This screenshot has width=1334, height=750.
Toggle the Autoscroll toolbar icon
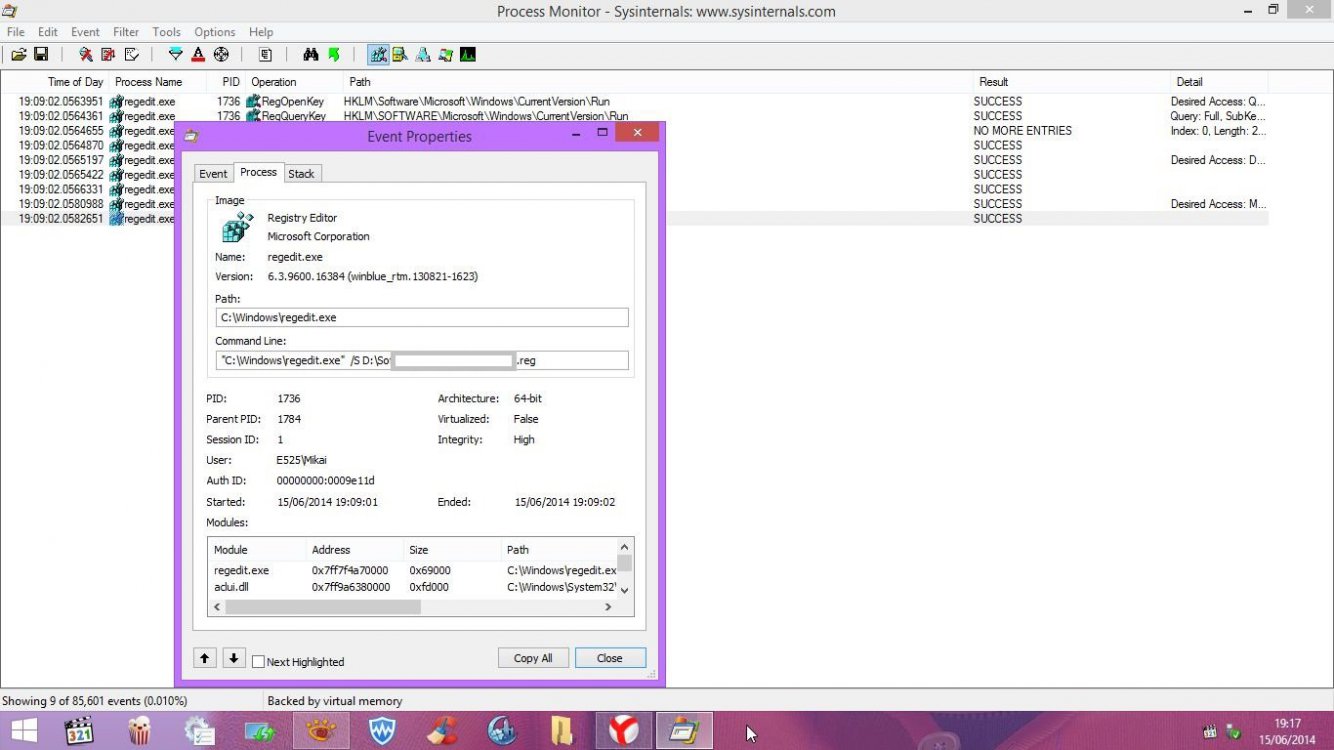(x=108, y=55)
